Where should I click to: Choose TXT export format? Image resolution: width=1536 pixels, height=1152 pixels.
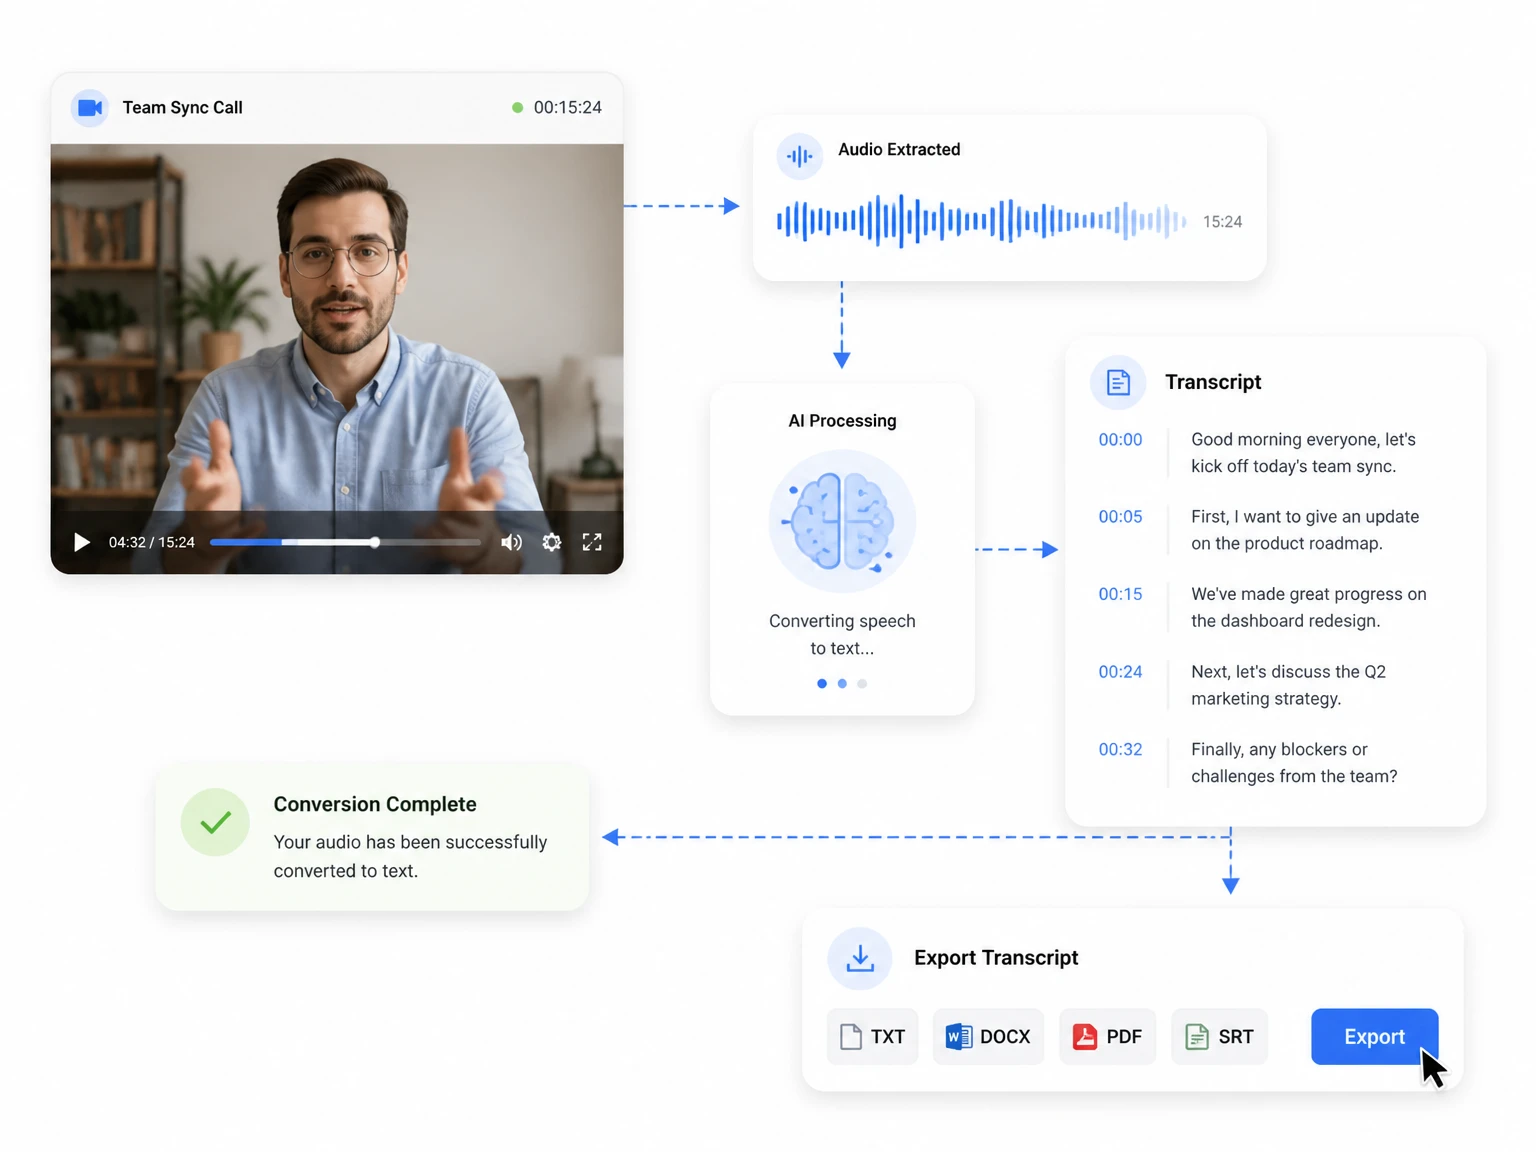point(872,1037)
